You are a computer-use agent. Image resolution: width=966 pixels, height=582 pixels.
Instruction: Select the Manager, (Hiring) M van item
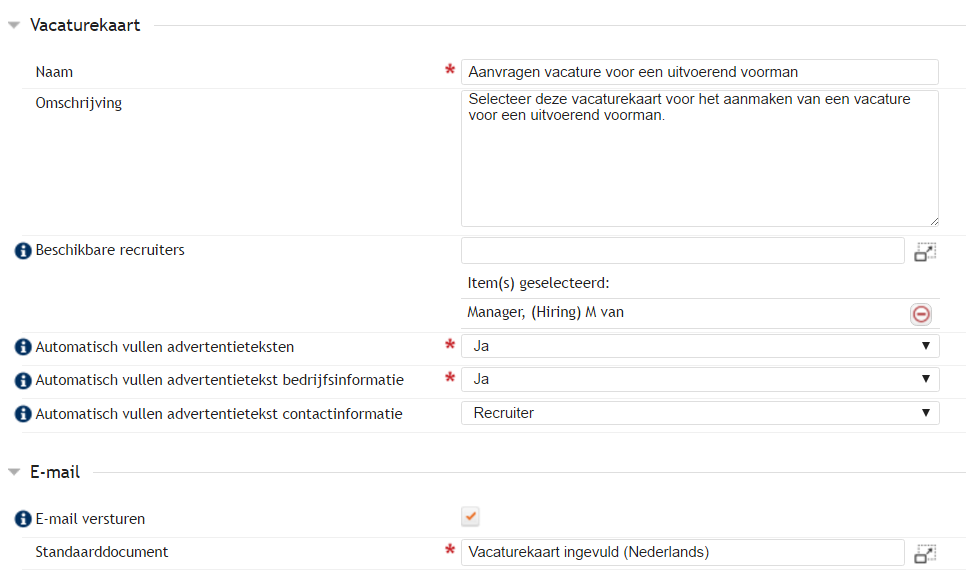pos(545,312)
